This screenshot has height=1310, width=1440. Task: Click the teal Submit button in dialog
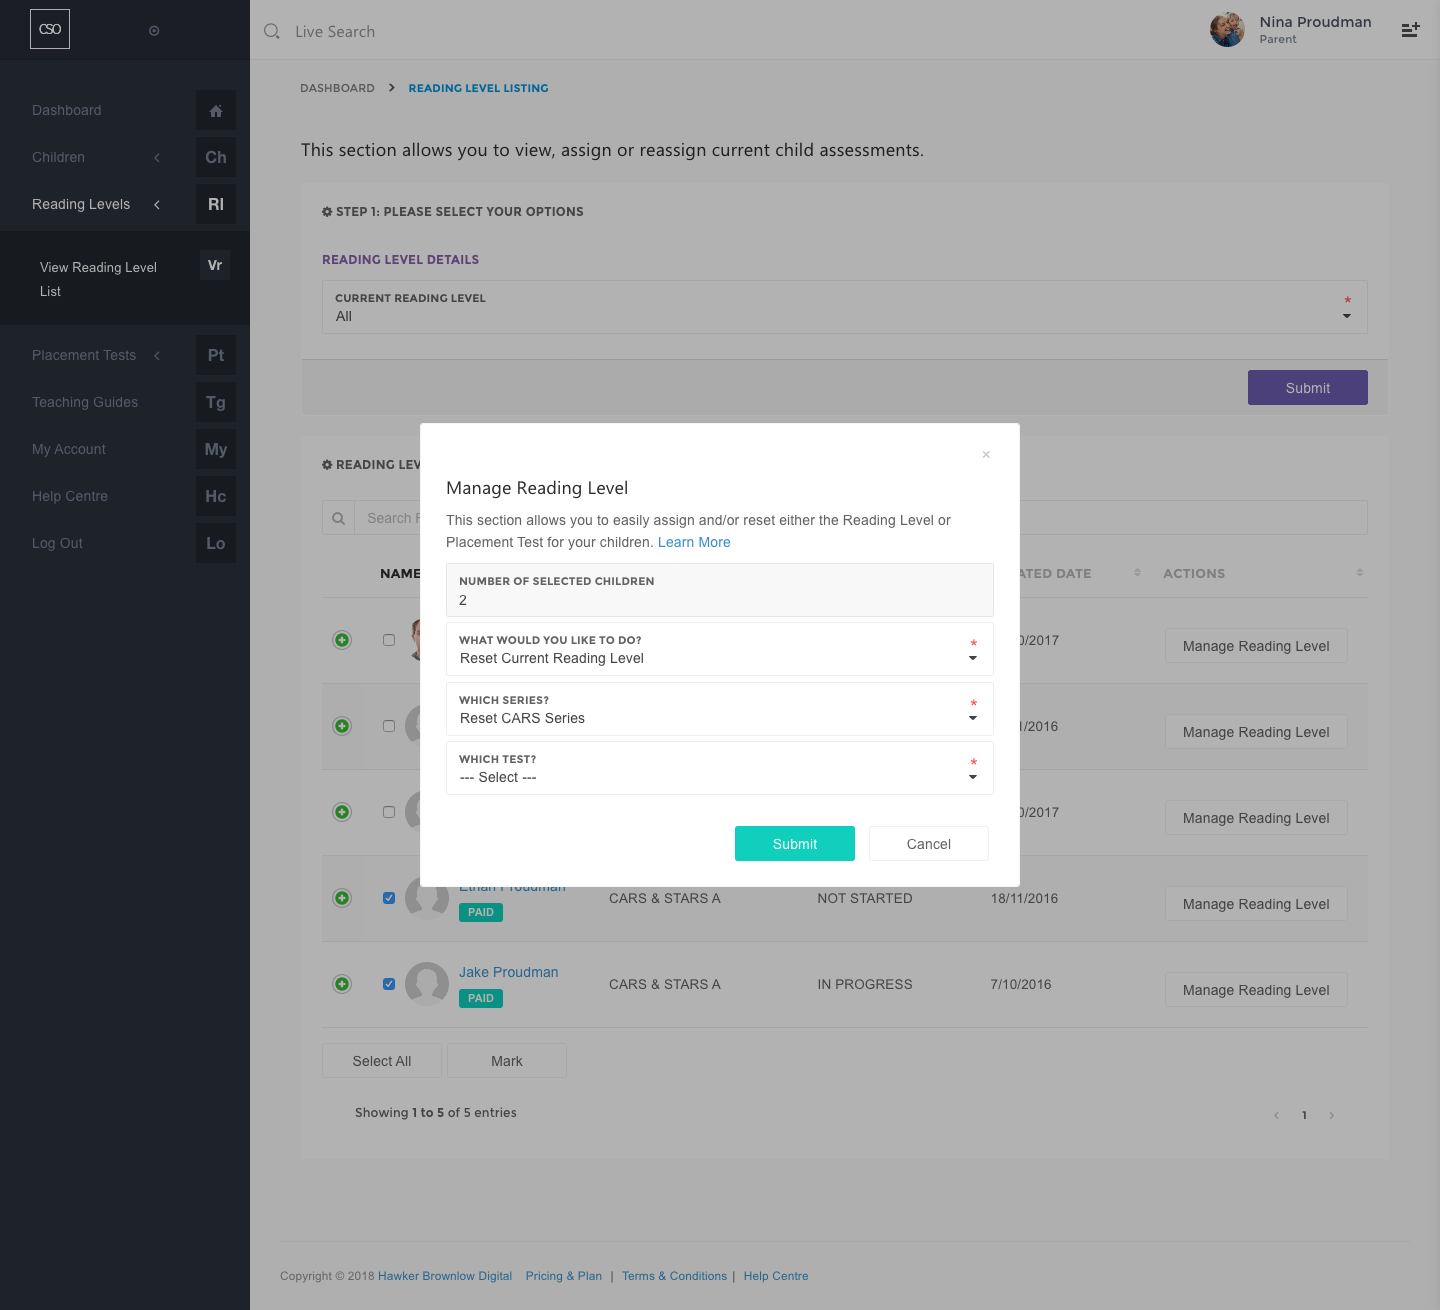795,844
